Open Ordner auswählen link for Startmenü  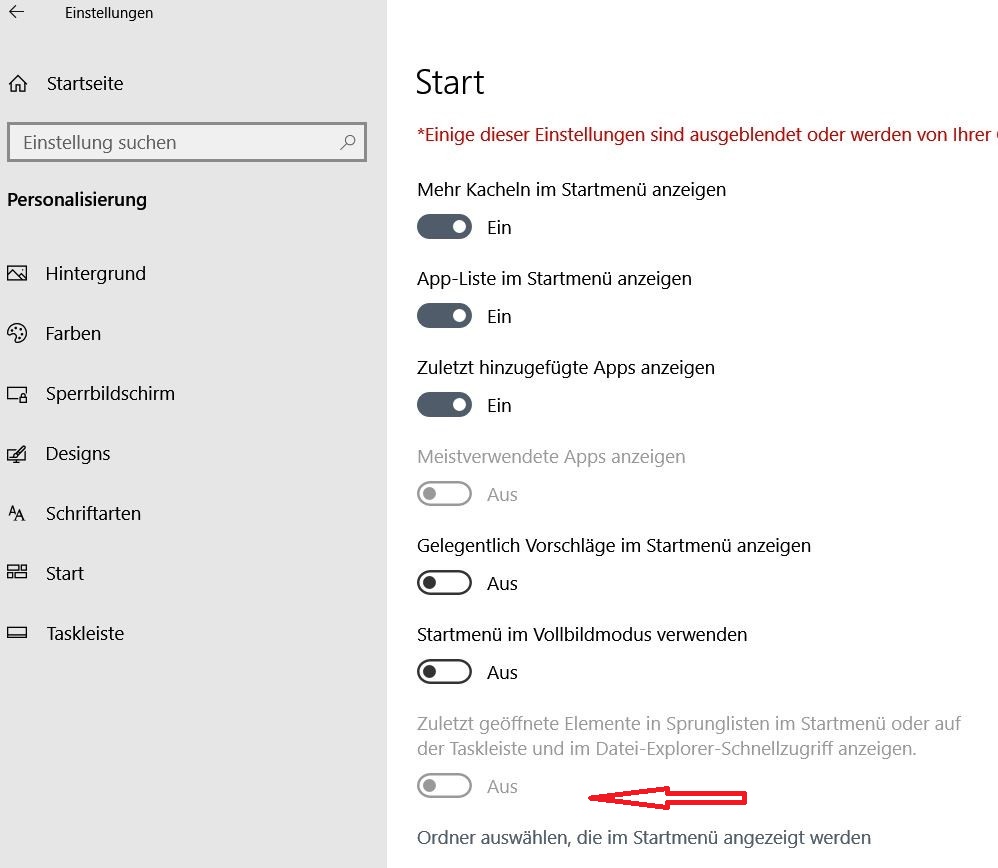click(x=643, y=838)
